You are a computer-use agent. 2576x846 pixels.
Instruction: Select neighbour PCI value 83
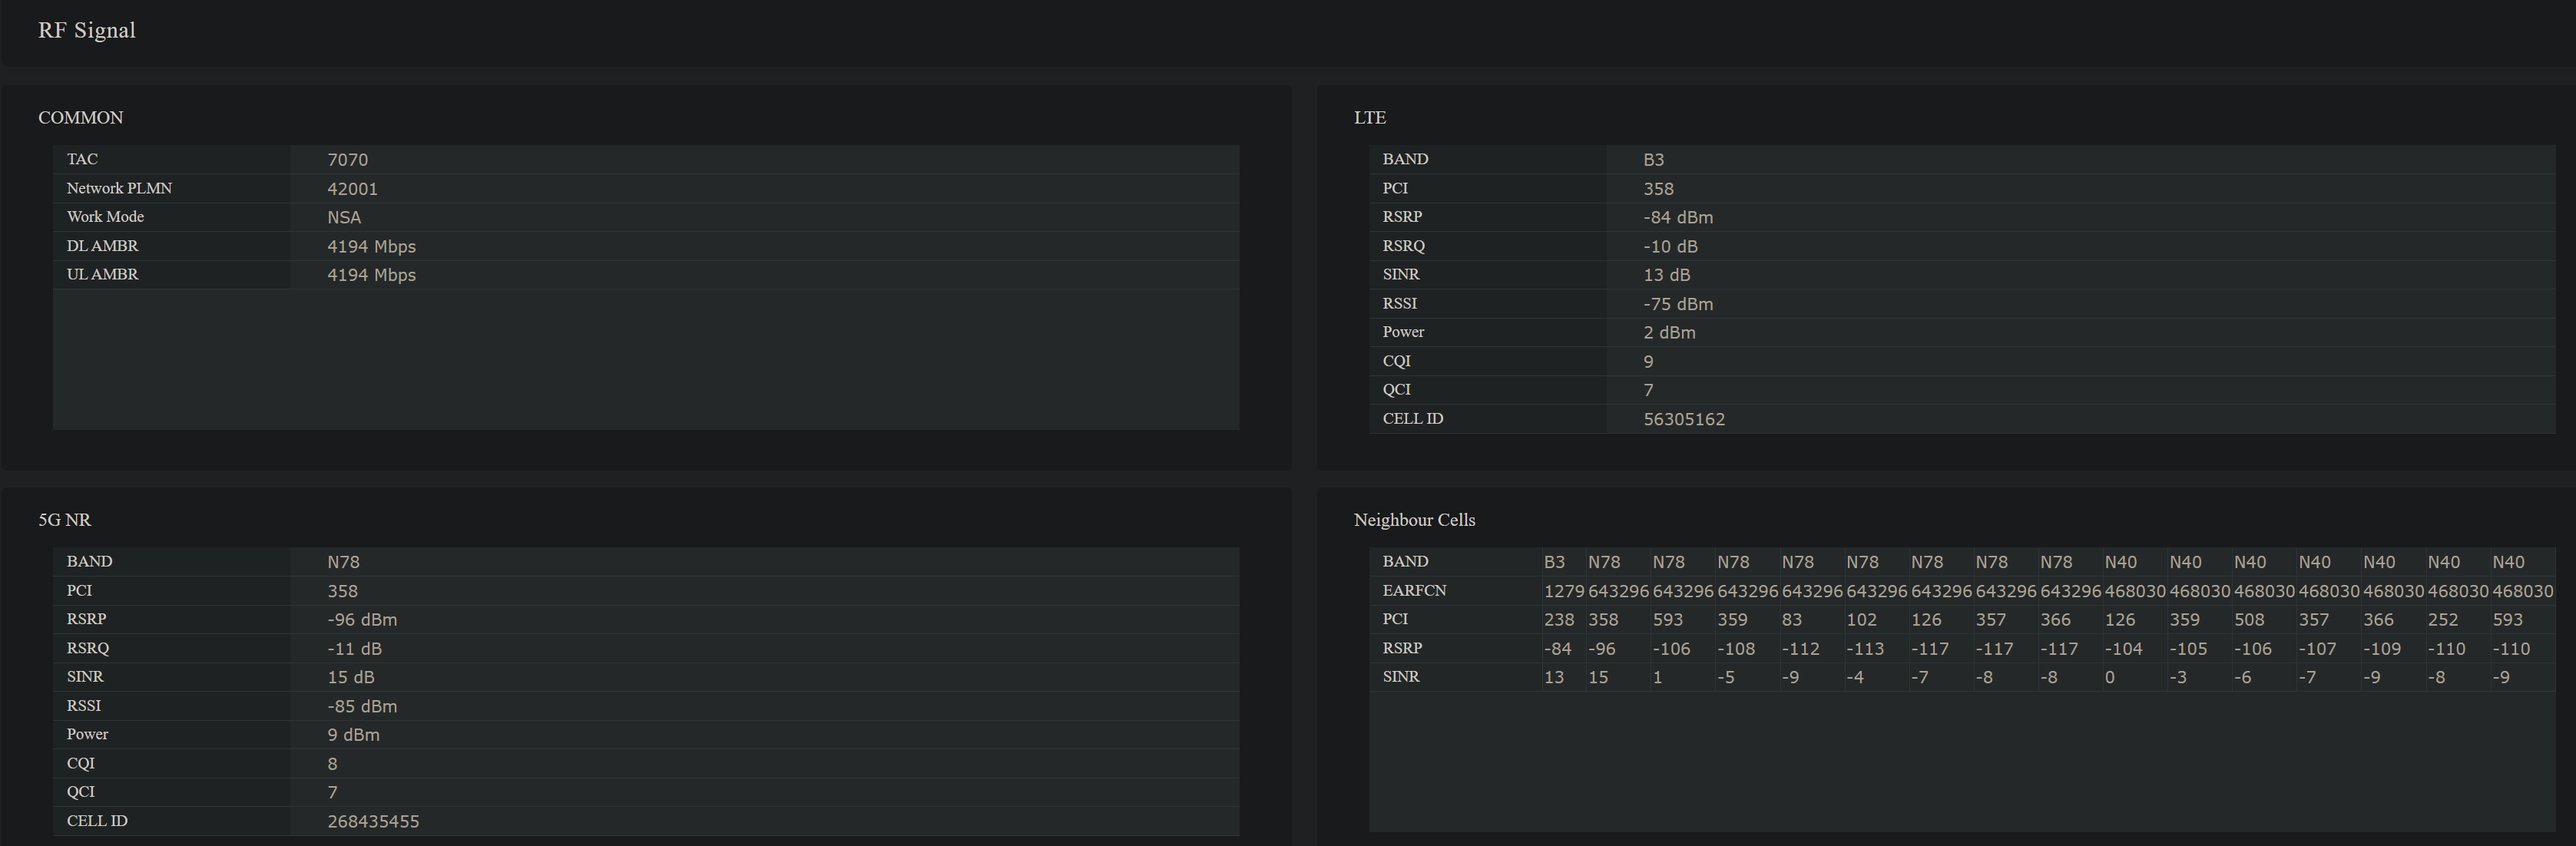point(1792,620)
